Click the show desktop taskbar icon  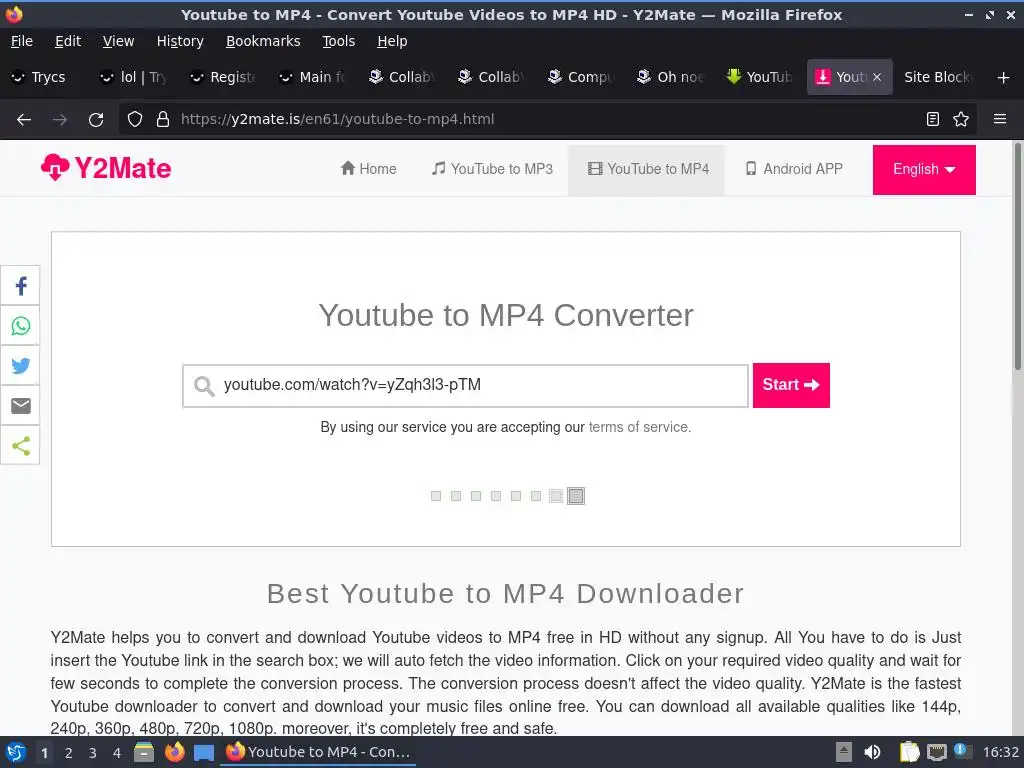click(x=204, y=752)
